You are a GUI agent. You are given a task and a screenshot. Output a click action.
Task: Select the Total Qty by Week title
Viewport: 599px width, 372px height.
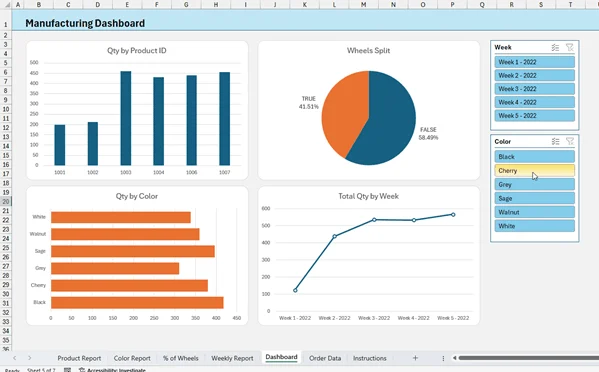coord(368,196)
